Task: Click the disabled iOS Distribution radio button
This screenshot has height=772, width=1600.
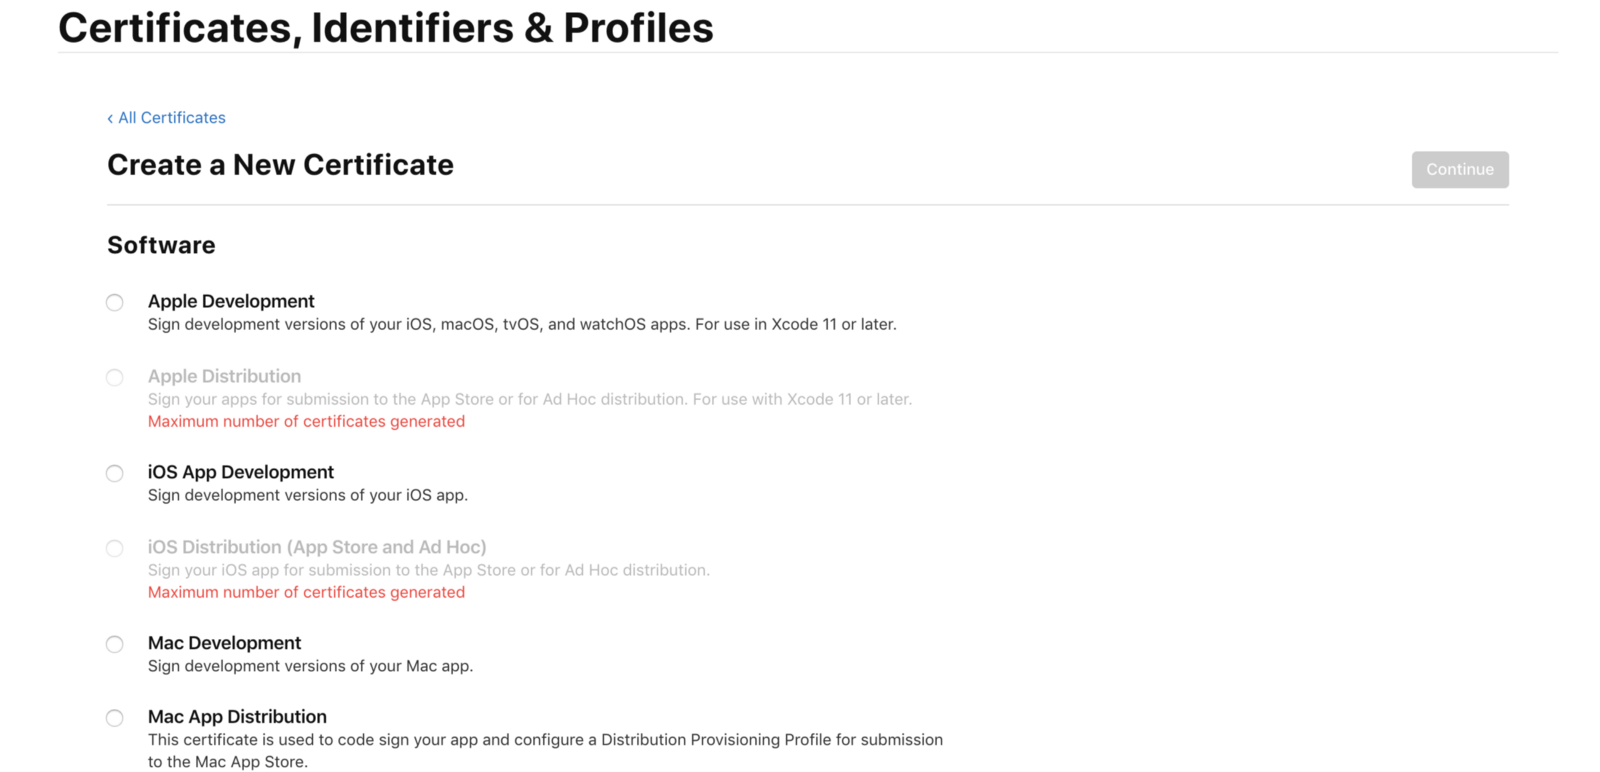Action: point(115,548)
